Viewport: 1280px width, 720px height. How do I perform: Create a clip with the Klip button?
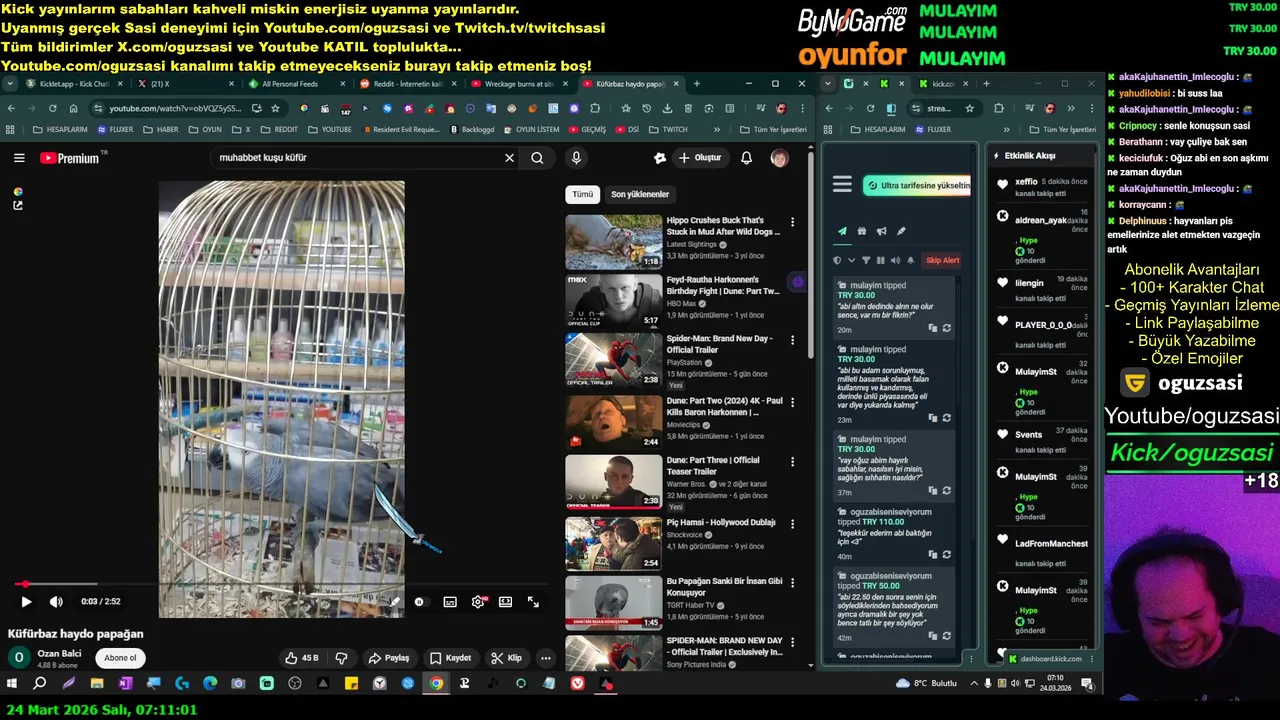[507, 658]
